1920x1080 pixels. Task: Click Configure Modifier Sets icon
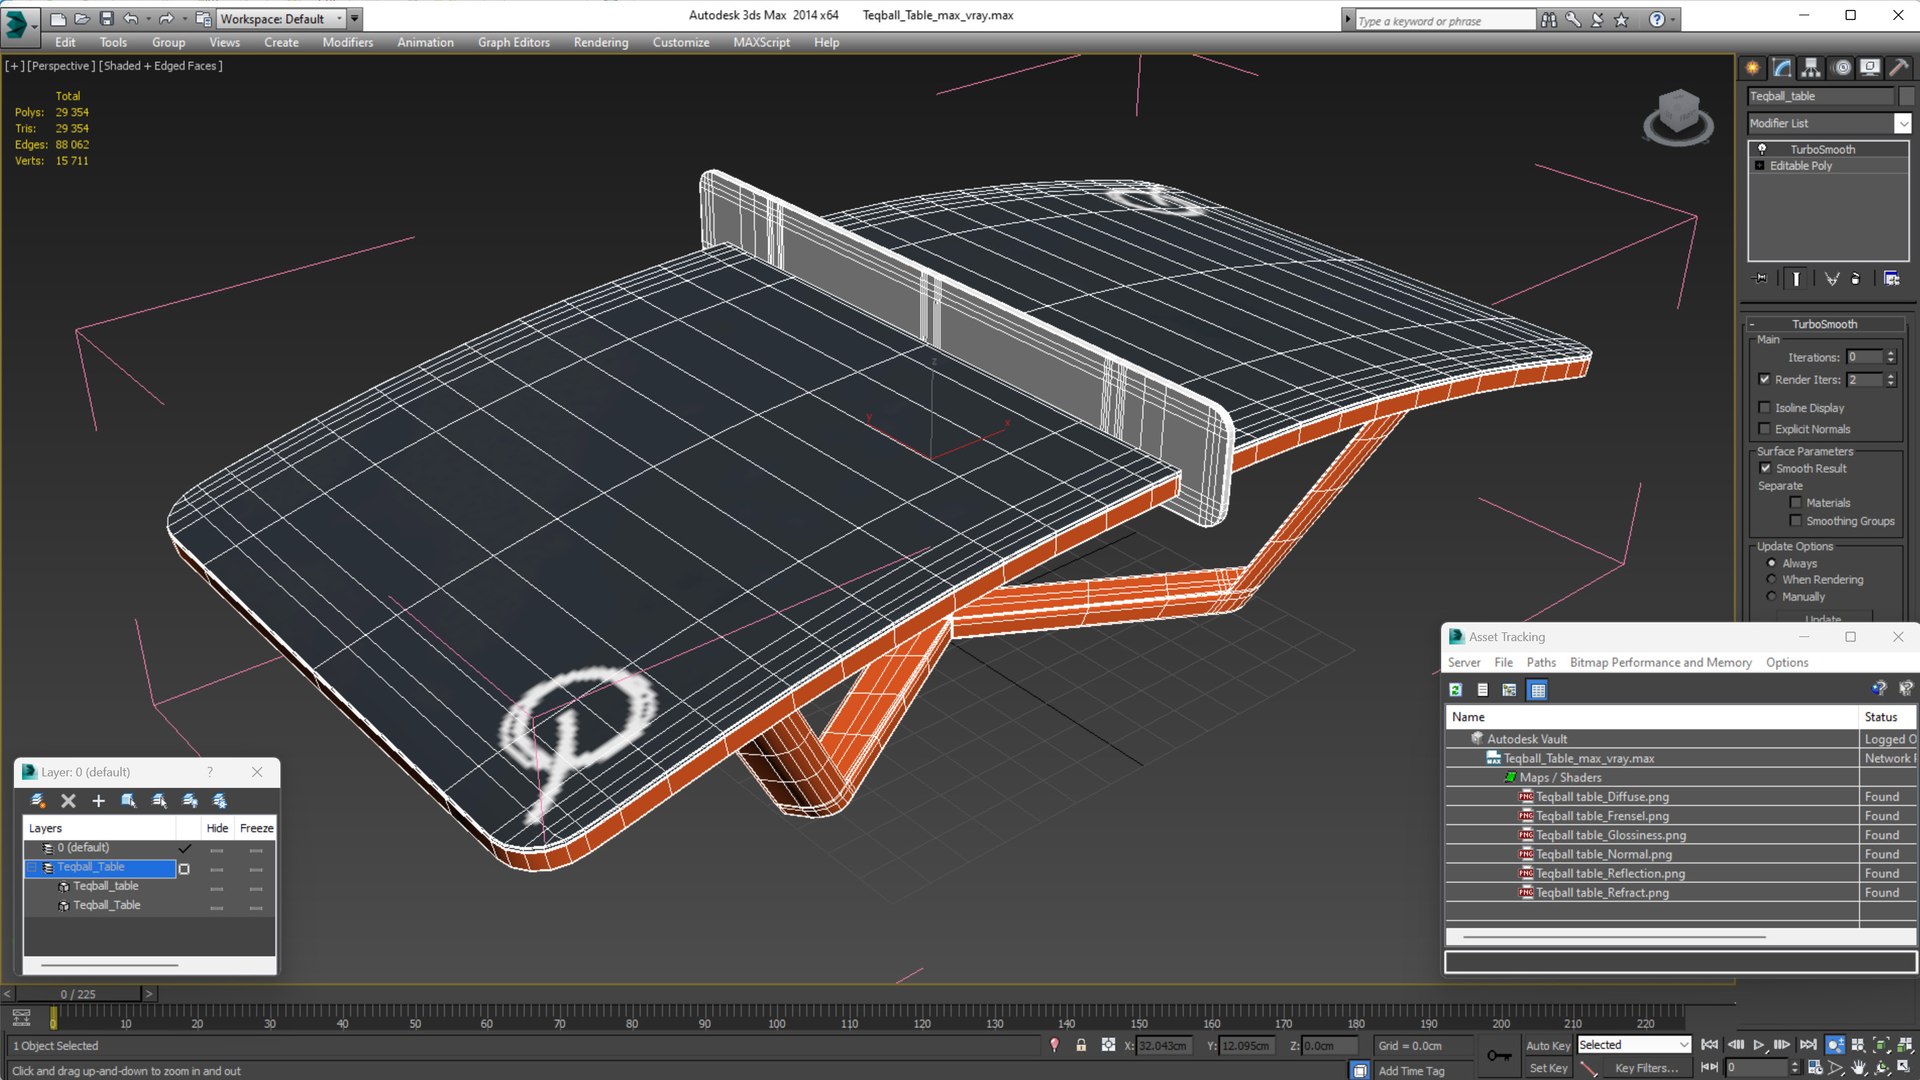click(1891, 279)
